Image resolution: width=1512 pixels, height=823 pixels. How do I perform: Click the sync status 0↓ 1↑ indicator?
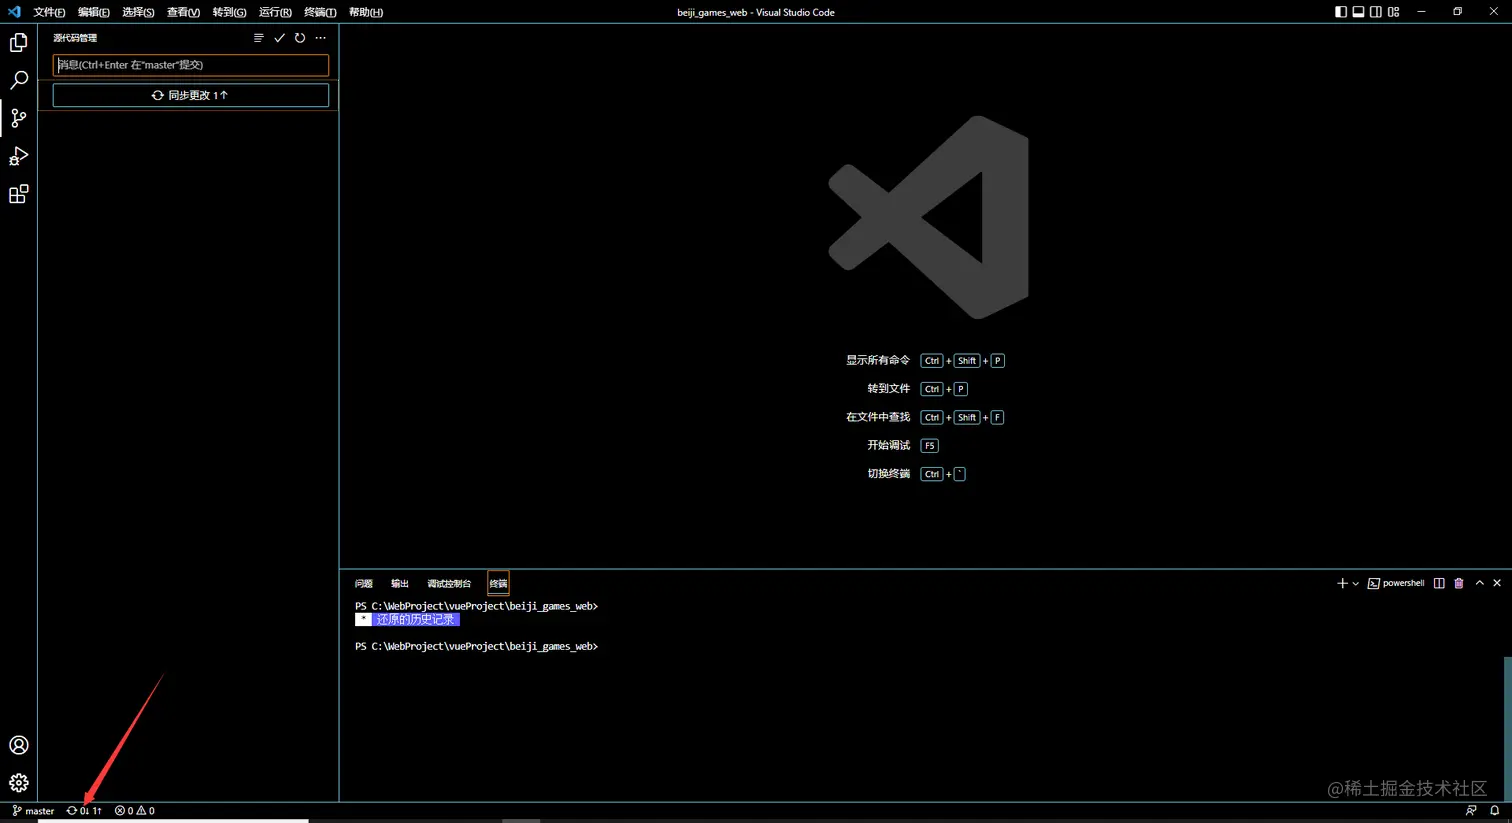85,811
